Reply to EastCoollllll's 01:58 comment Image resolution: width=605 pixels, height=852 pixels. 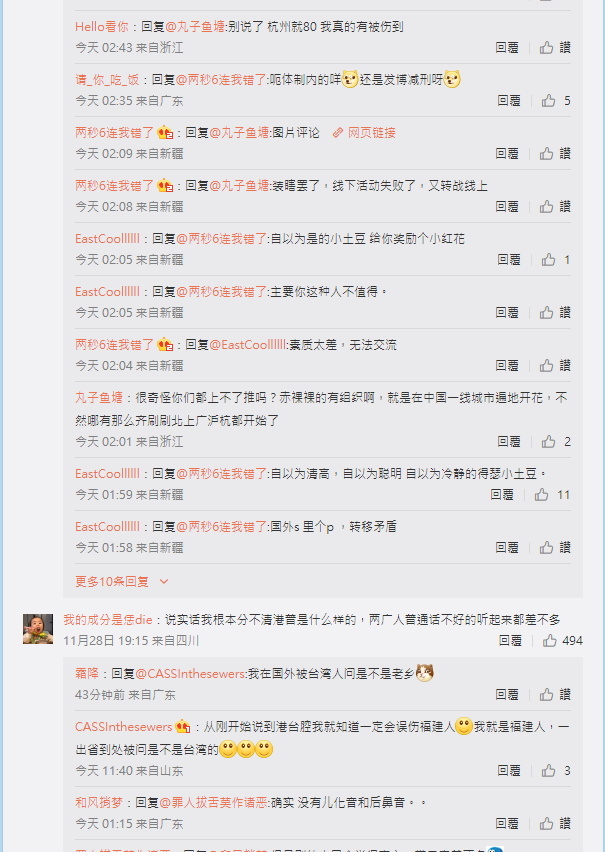(507, 548)
